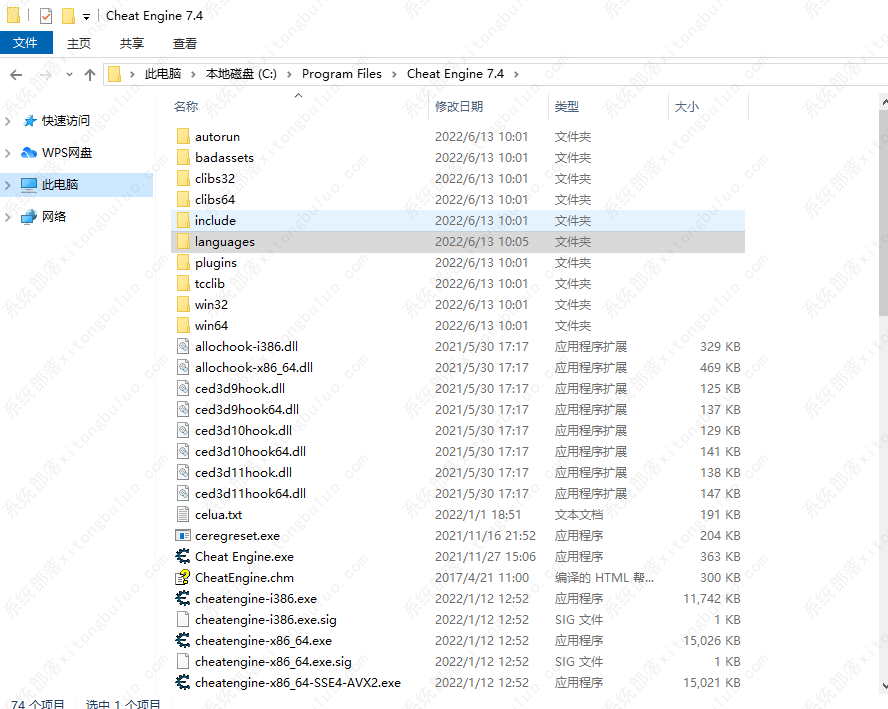Click the CheatEngine.chm help file icon
Screen dimensions: 888x709
pos(183,578)
